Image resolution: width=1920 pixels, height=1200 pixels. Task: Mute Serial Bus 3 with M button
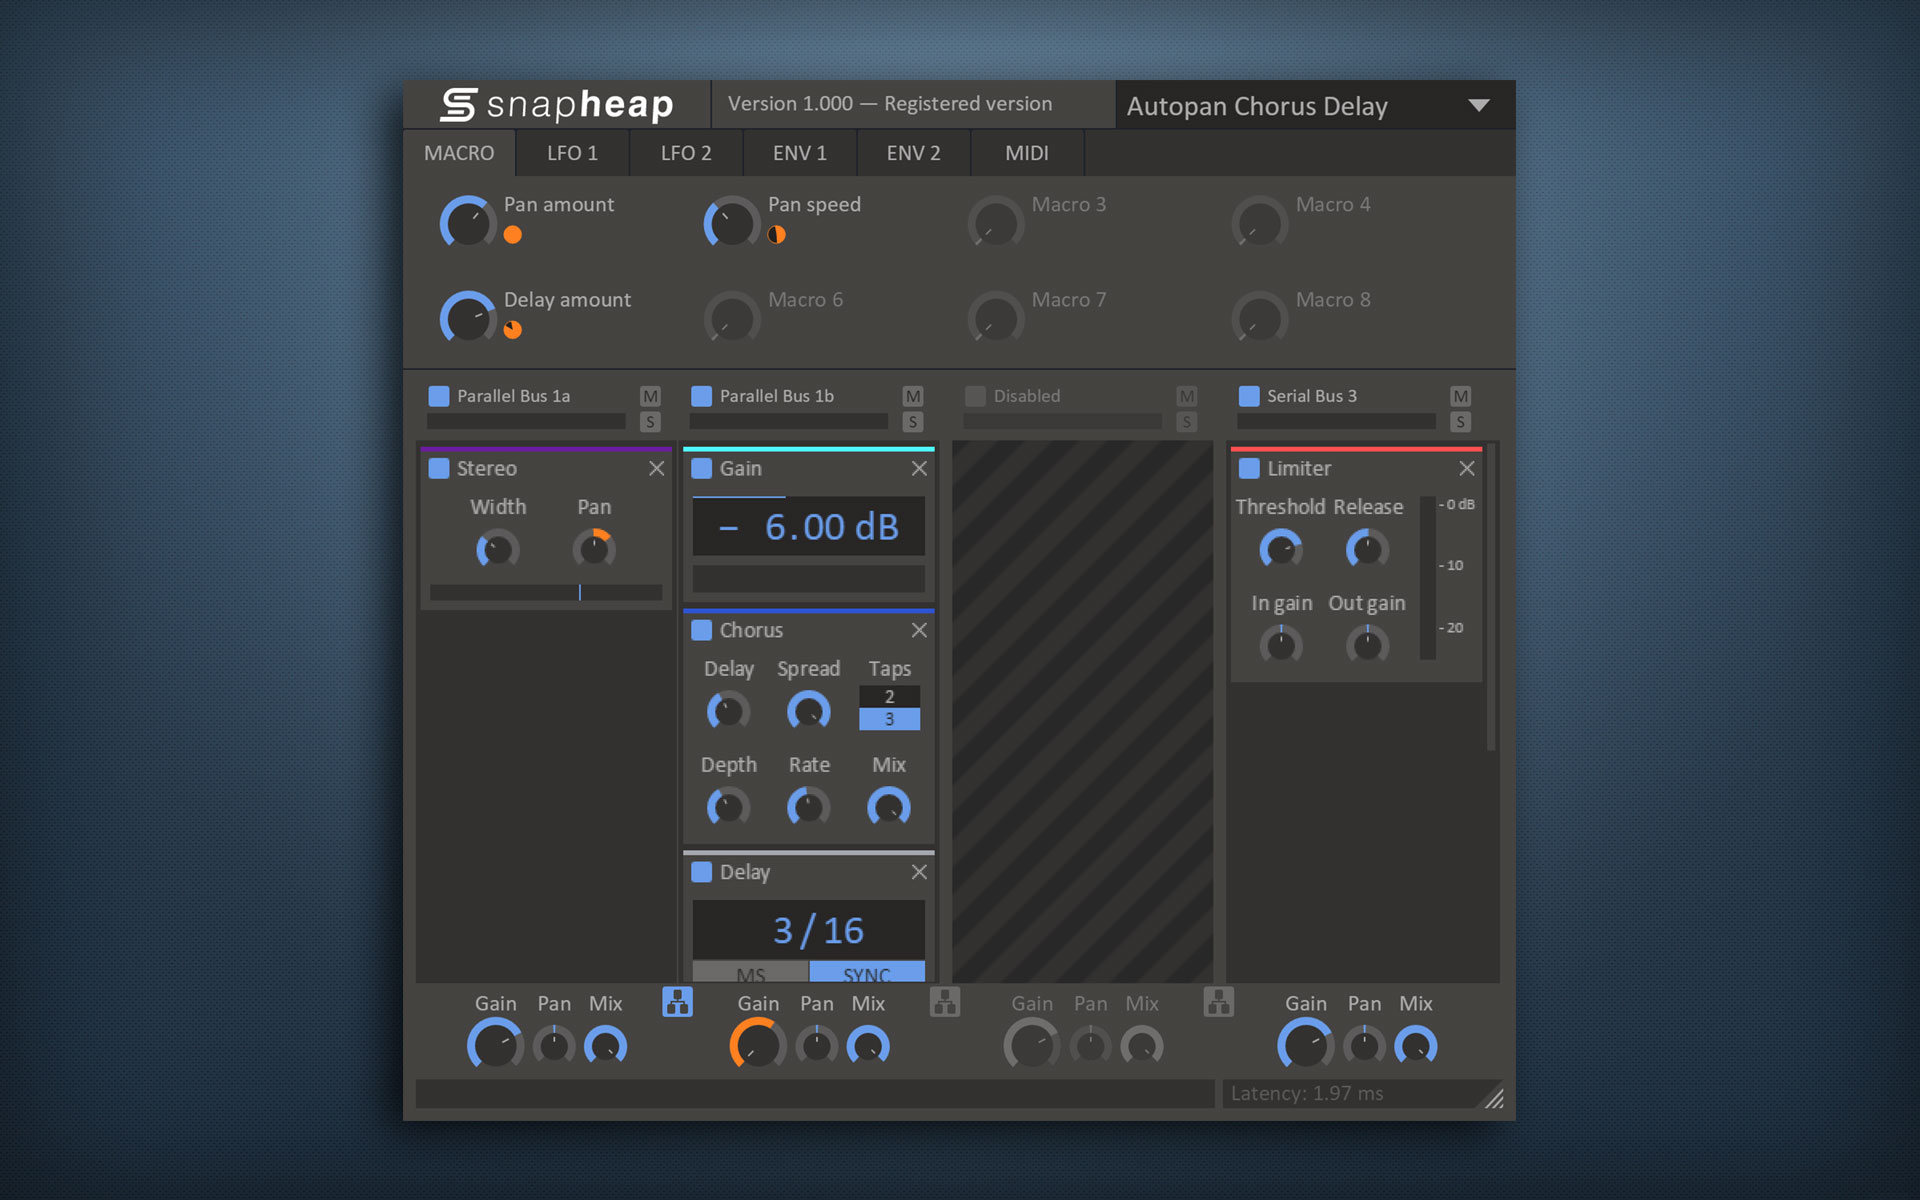pos(1461,396)
